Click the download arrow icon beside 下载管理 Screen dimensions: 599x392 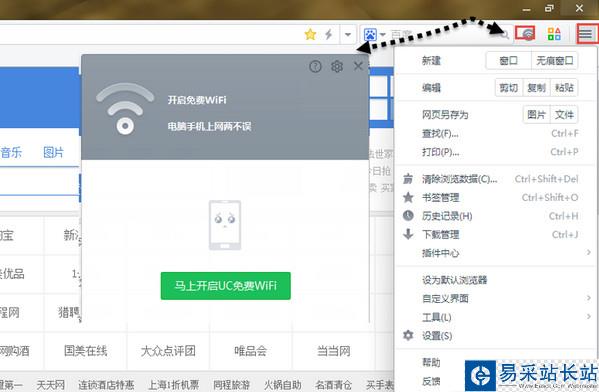point(408,234)
